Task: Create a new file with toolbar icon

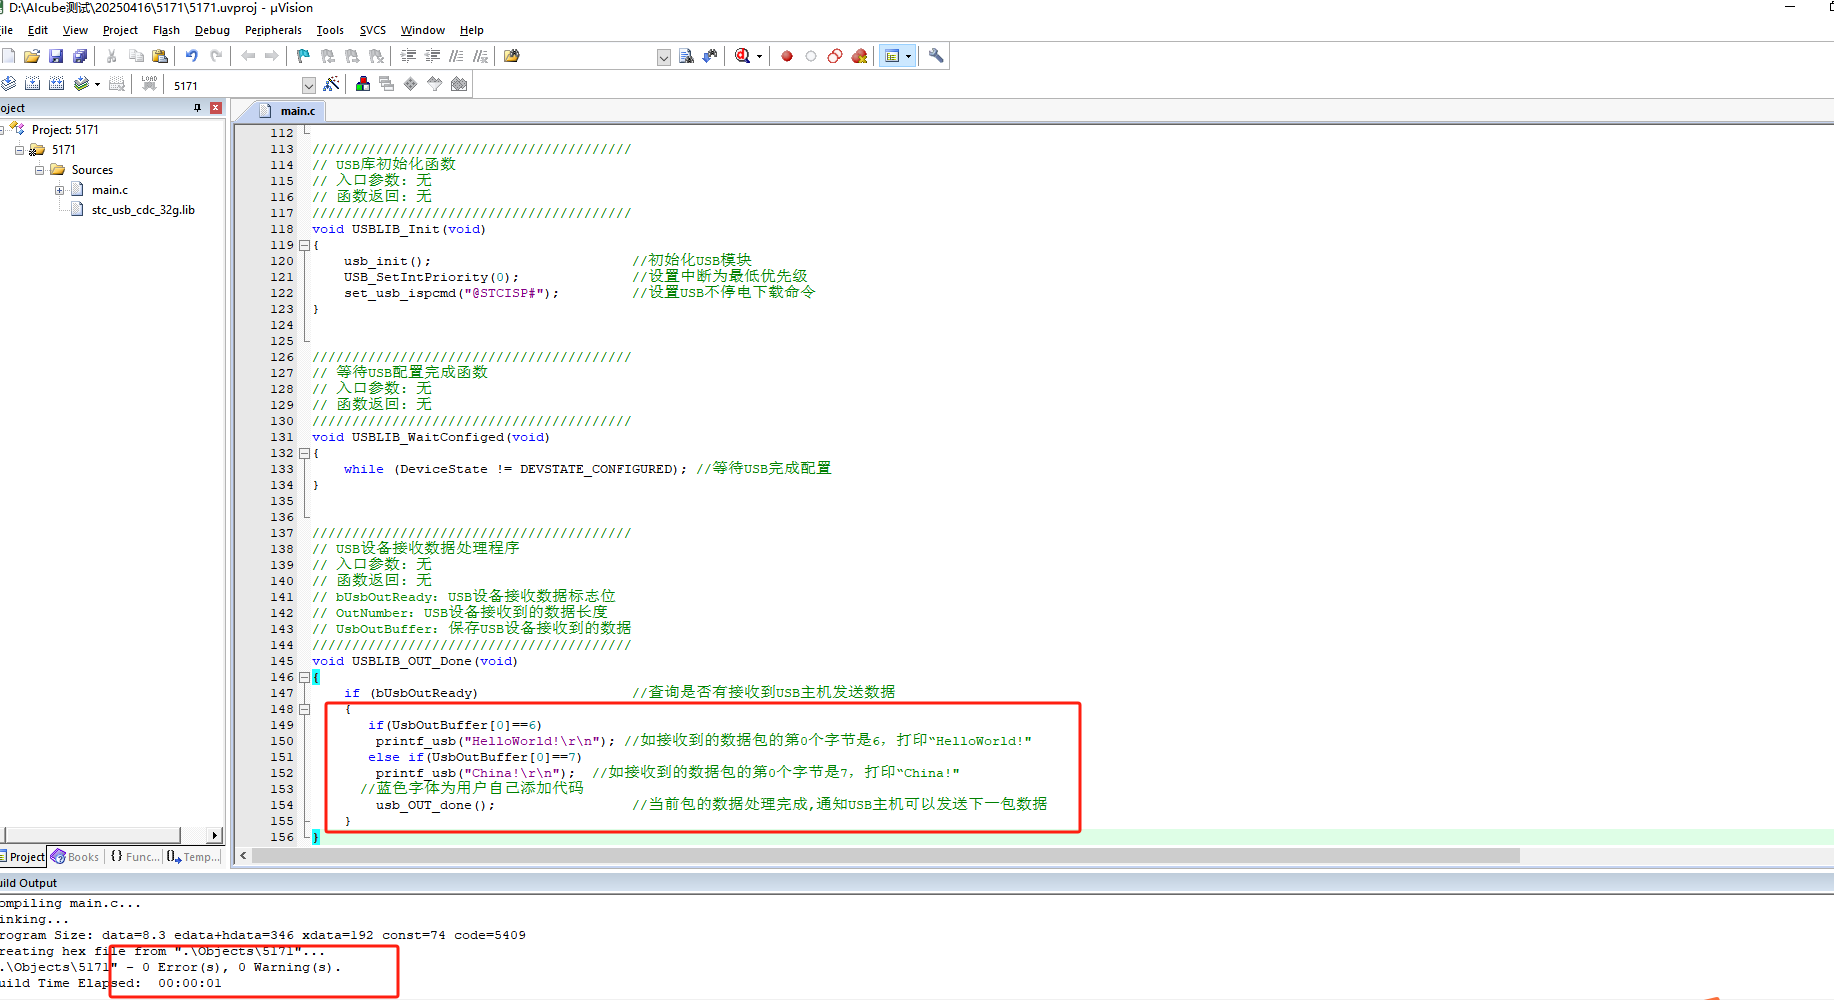Action: pos(9,56)
